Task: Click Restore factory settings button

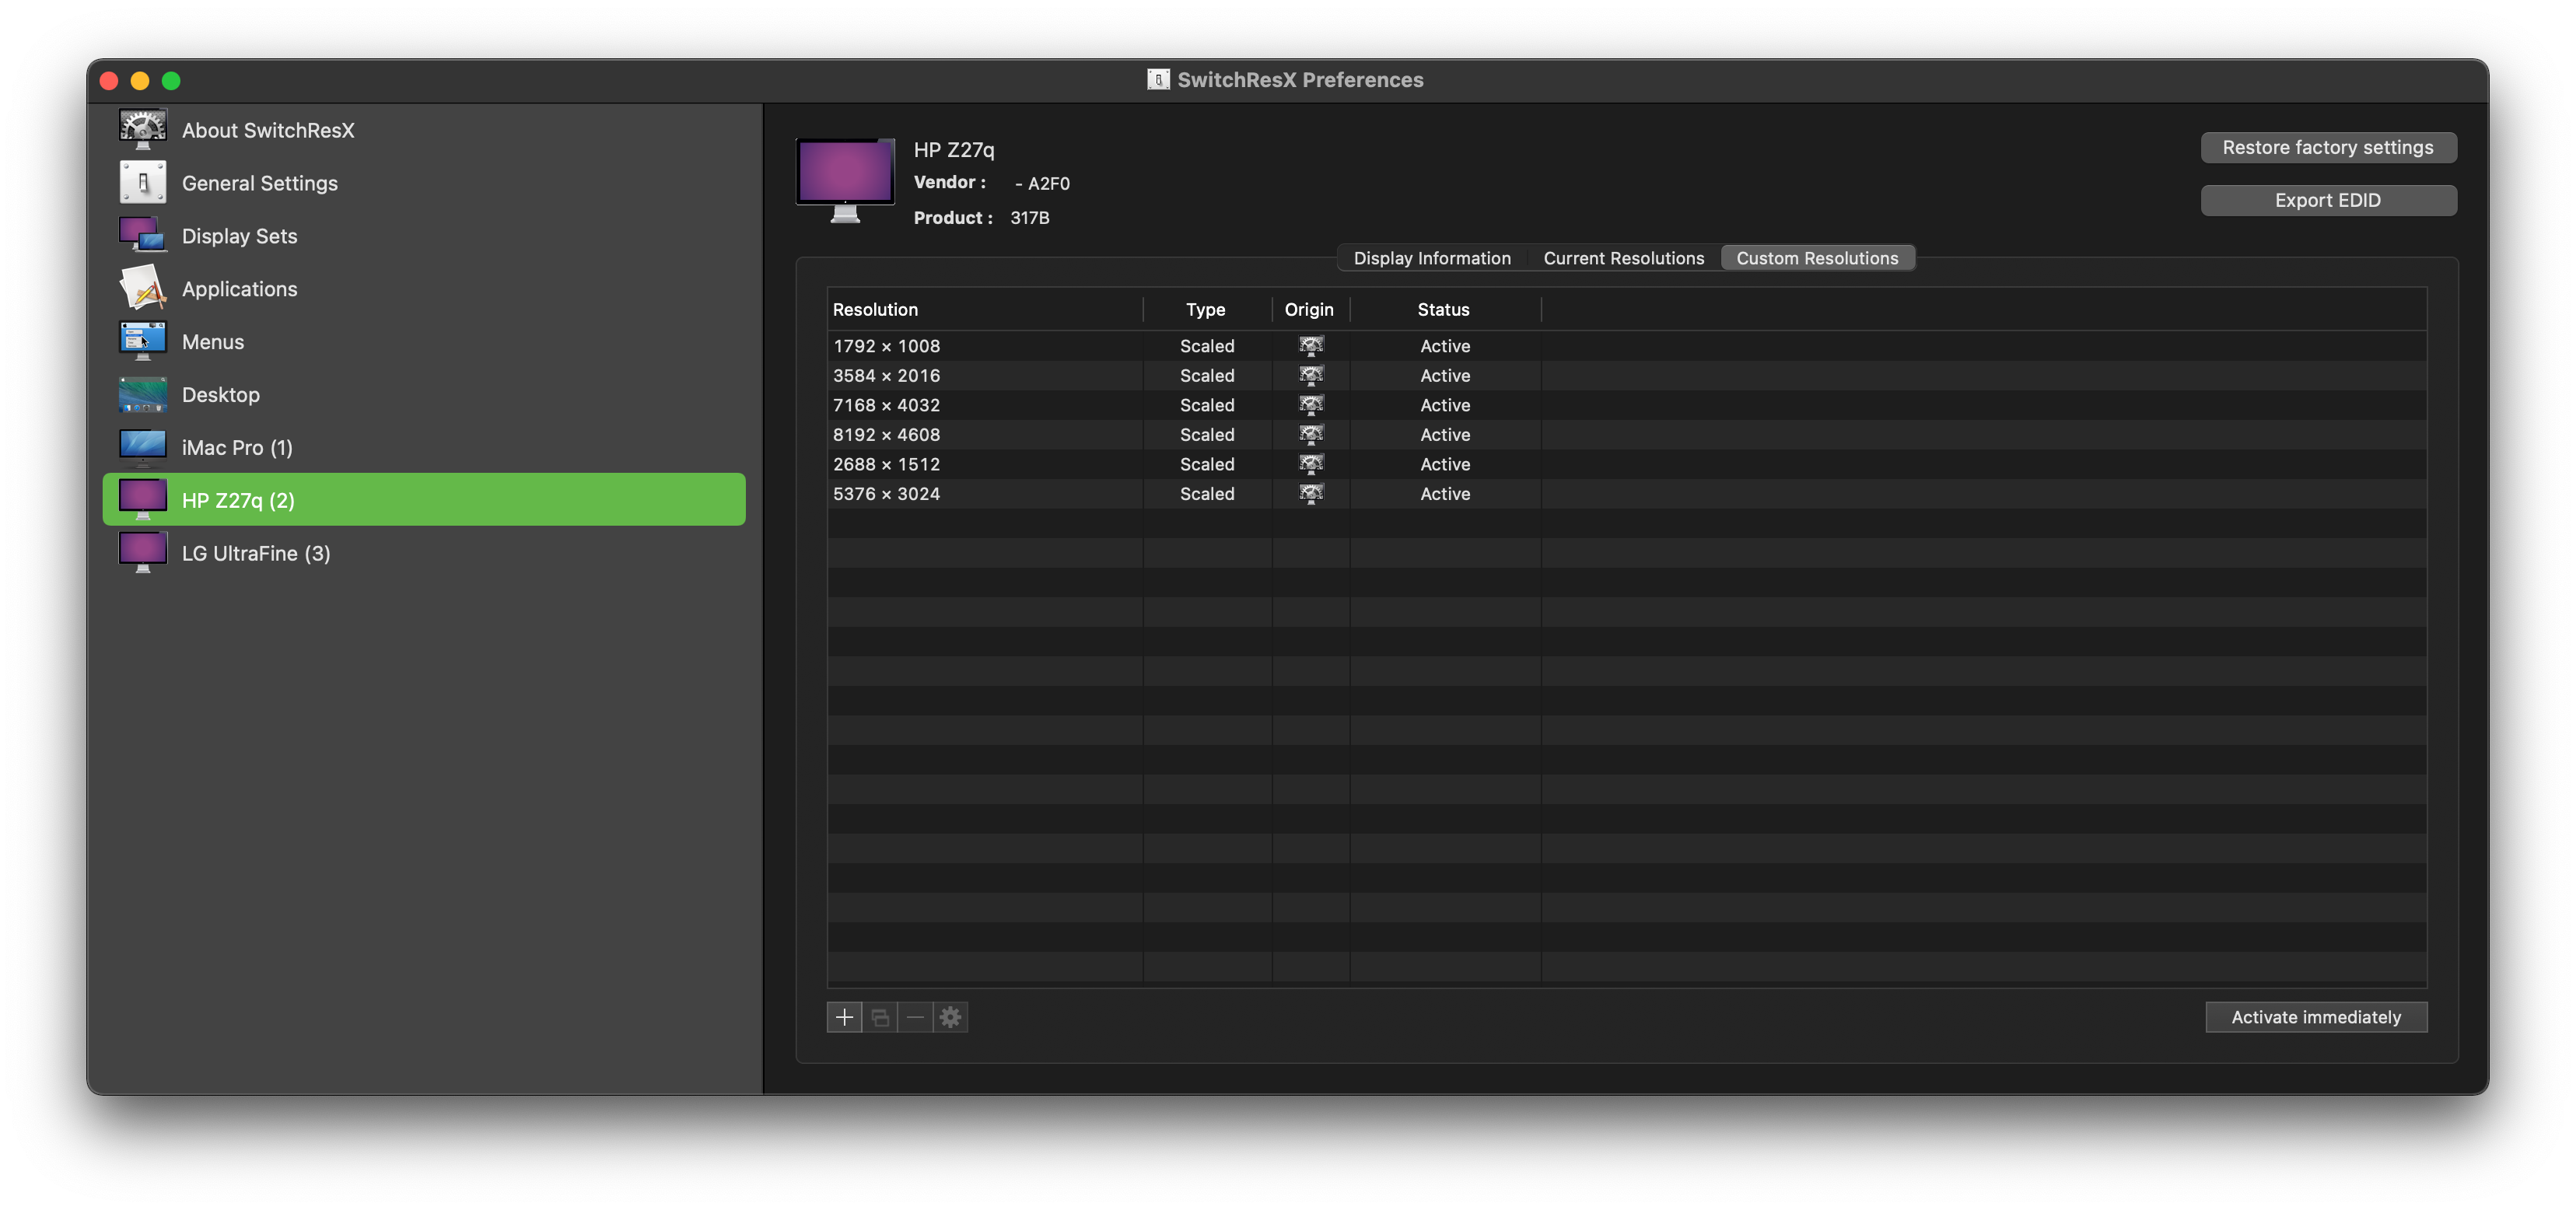Action: (x=2328, y=147)
